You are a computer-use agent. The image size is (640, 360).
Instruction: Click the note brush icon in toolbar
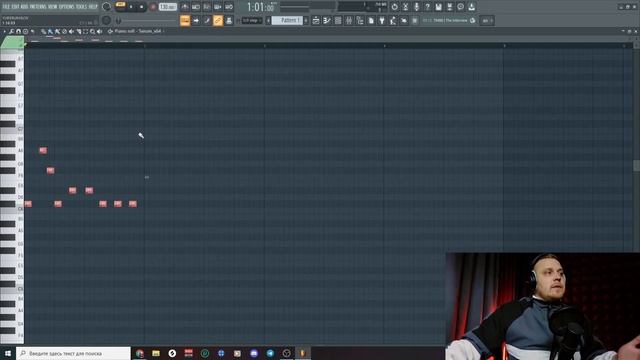(207, 20)
